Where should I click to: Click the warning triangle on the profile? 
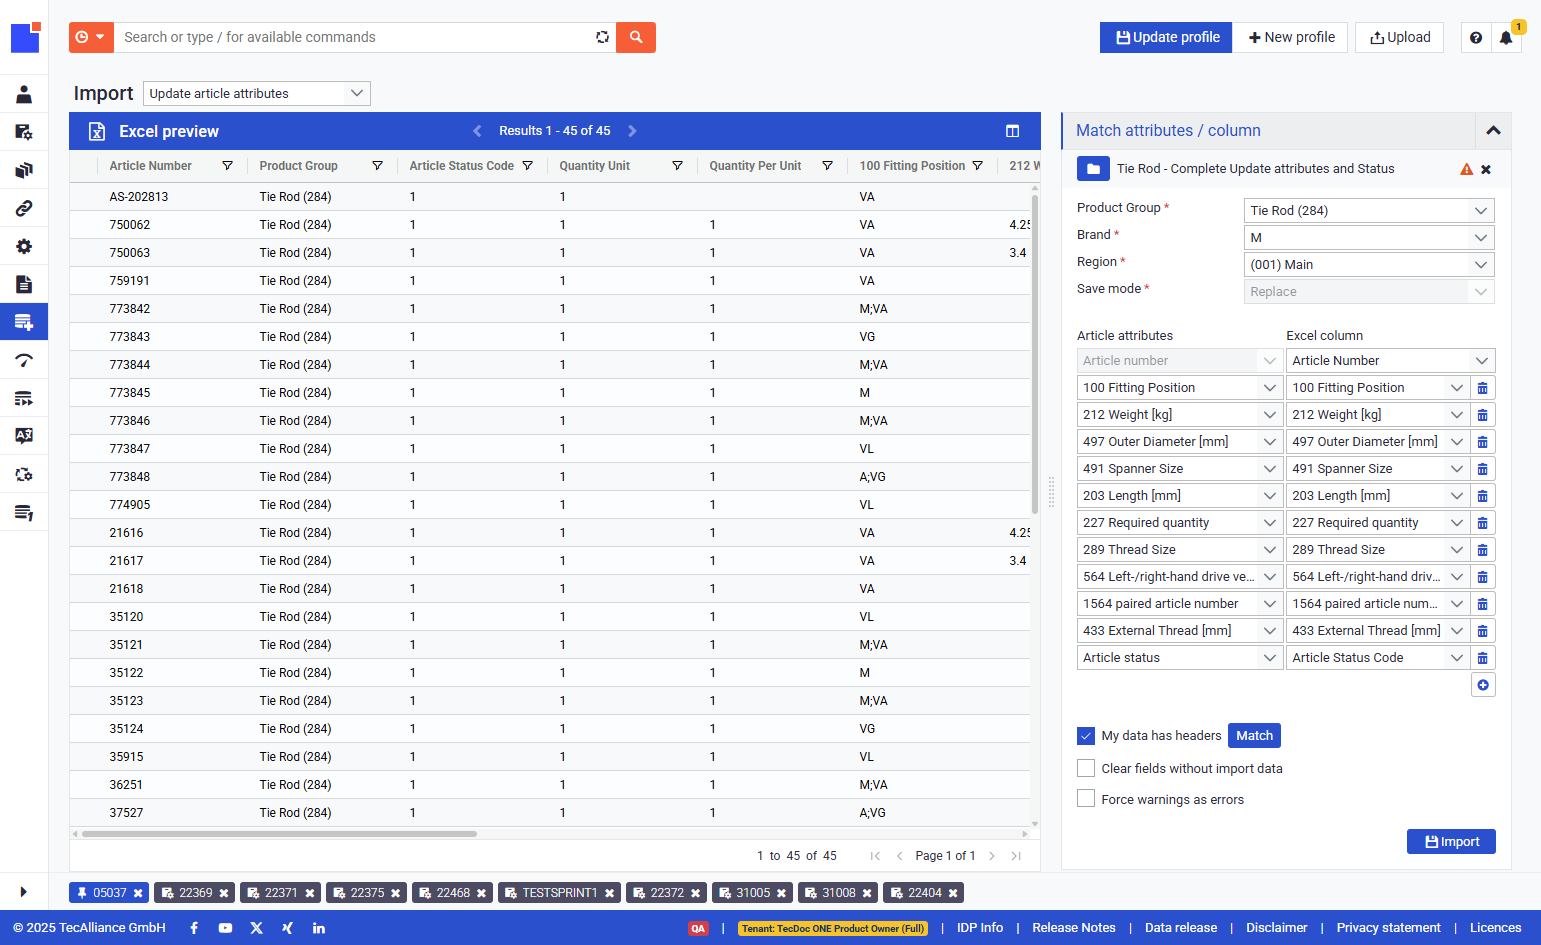(x=1466, y=169)
